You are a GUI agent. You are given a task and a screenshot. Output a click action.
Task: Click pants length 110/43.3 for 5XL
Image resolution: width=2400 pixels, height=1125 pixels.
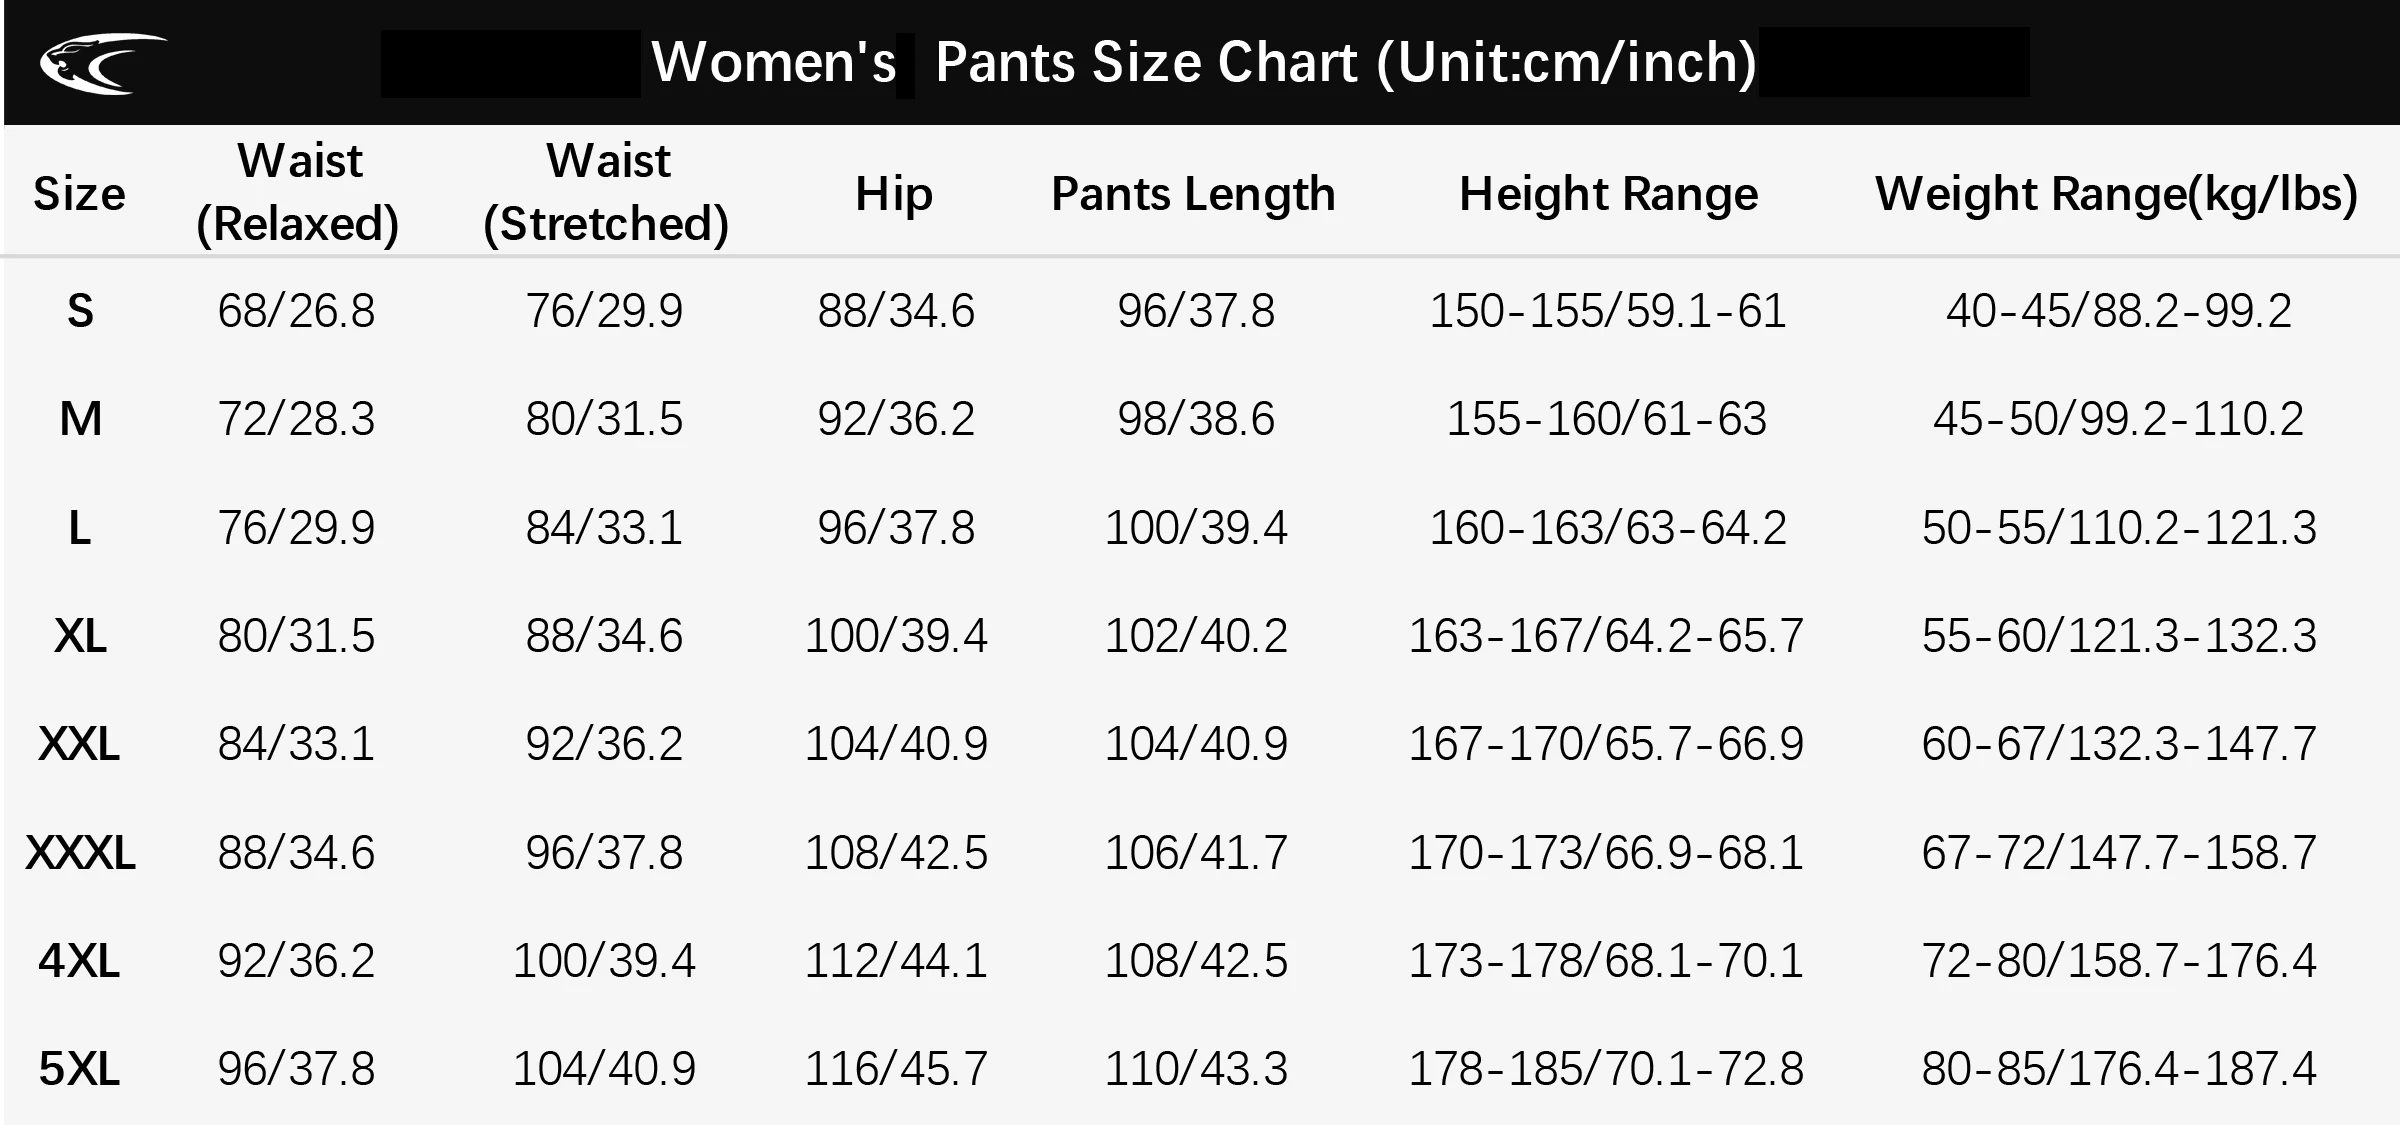tap(1196, 1069)
